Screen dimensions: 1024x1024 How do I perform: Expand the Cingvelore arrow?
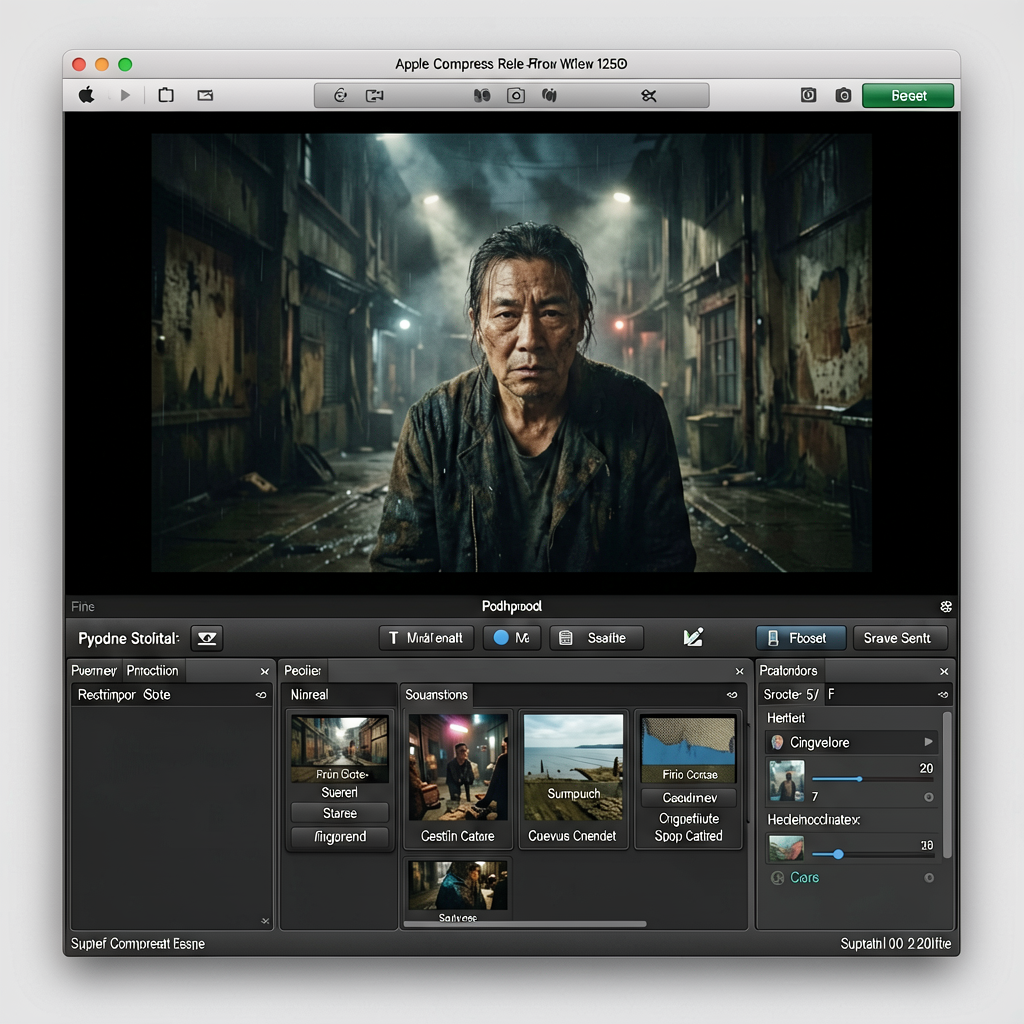pyautogui.click(x=929, y=742)
